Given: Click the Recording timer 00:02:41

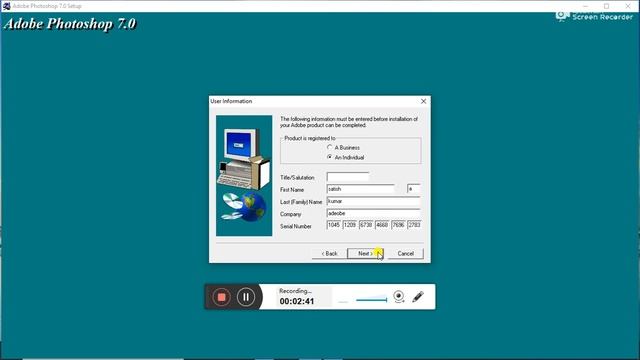Looking at the screenshot, I should [297, 301].
